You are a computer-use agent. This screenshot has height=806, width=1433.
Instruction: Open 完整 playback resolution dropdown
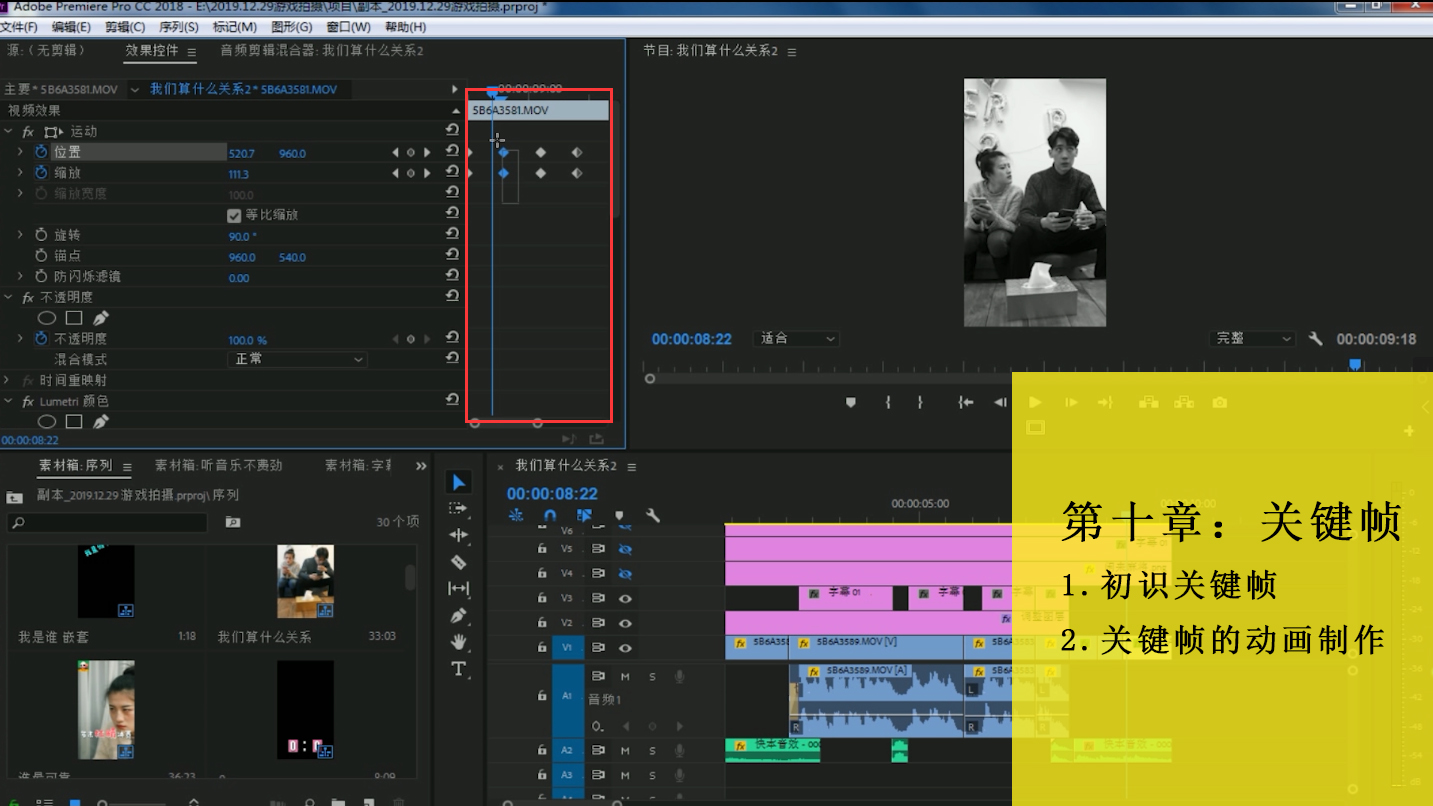[x=1253, y=339]
